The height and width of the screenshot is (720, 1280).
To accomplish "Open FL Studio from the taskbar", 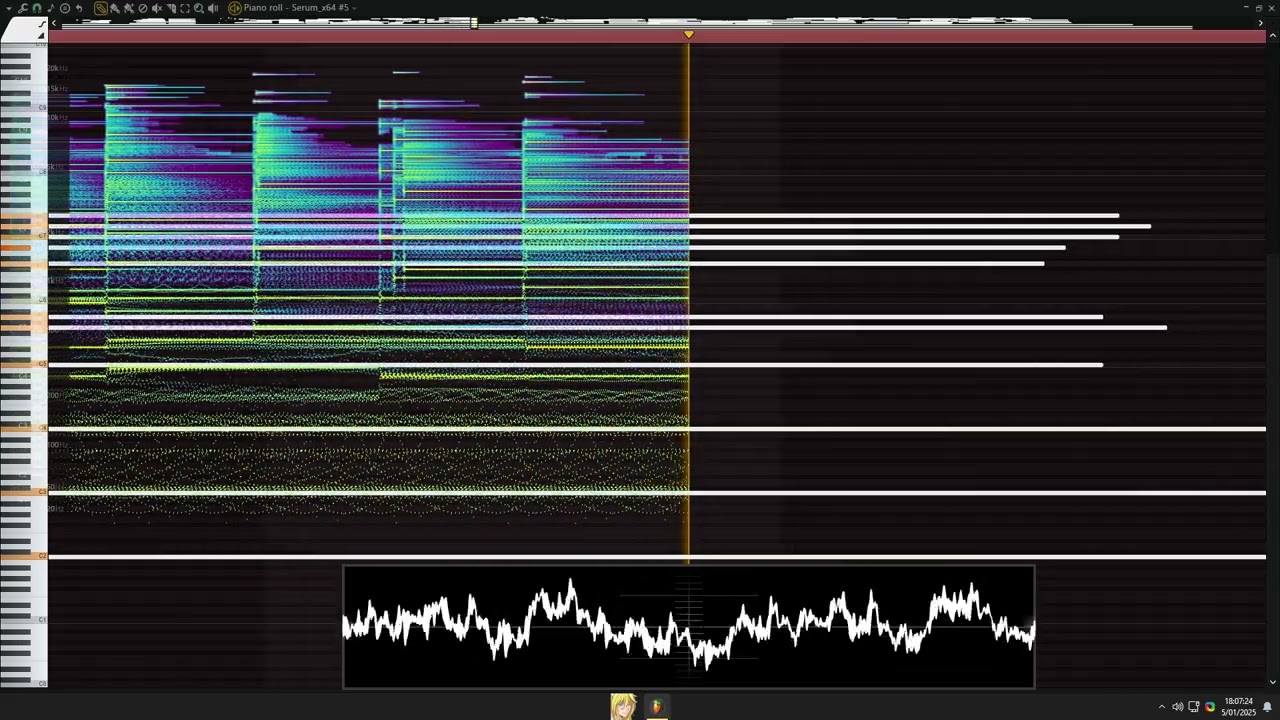I will (x=656, y=706).
